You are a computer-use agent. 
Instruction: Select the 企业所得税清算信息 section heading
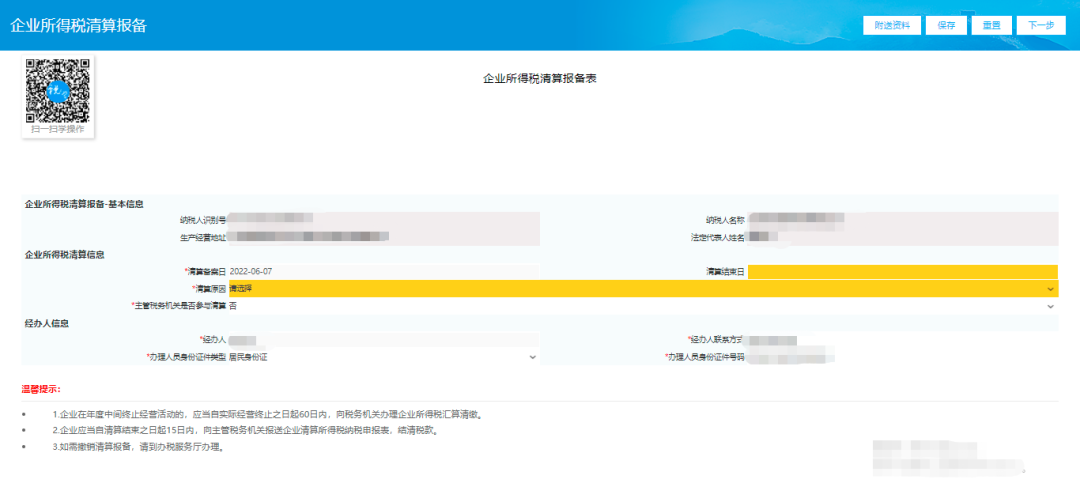coord(65,254)
